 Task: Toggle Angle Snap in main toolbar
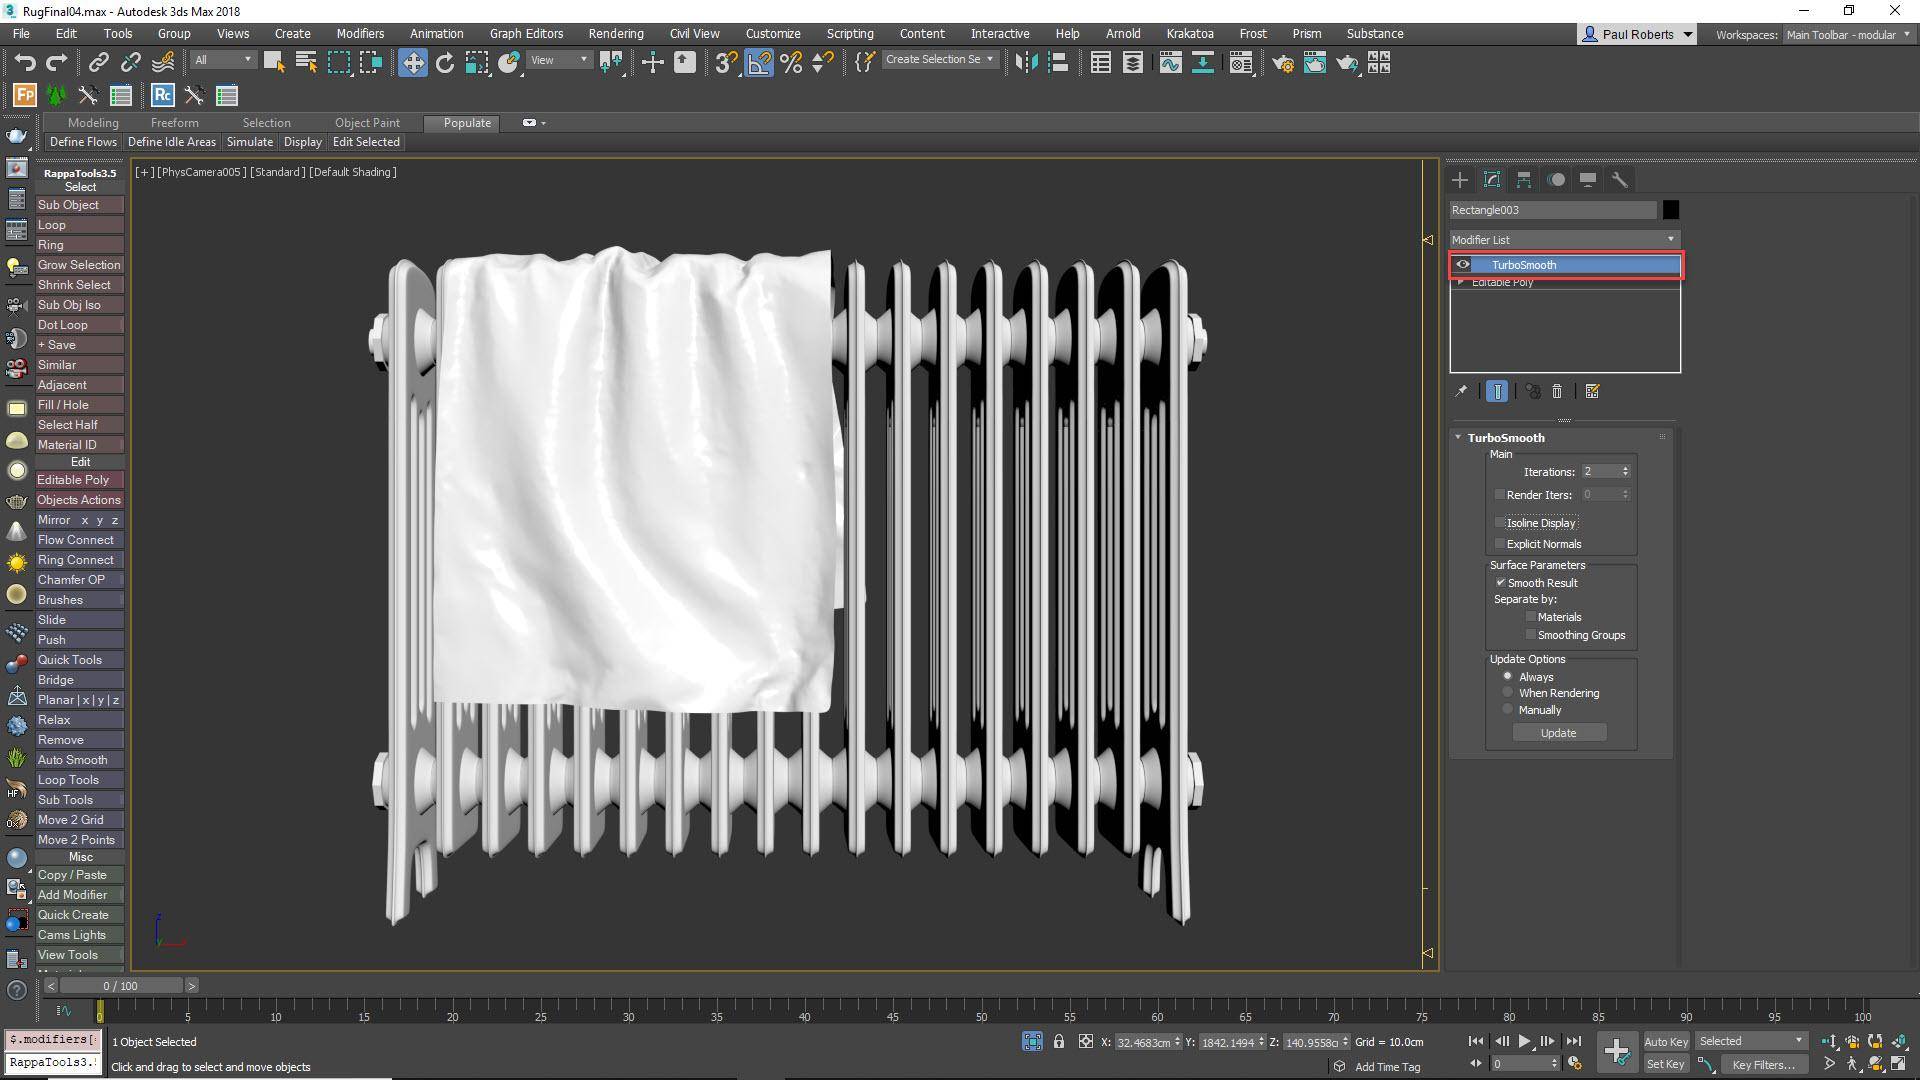[x=759, y=63]
